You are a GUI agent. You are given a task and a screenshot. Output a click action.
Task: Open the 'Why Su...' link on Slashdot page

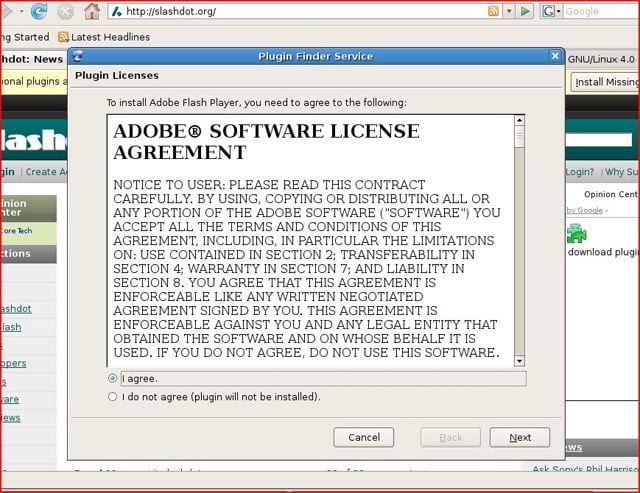pos(622,172)
